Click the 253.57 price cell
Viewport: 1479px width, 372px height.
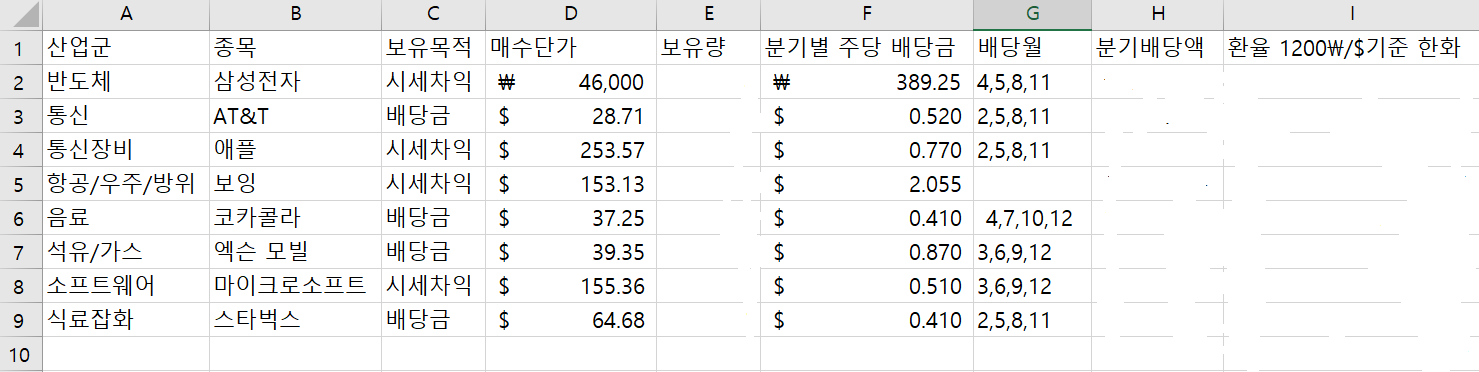pos(571,149)
